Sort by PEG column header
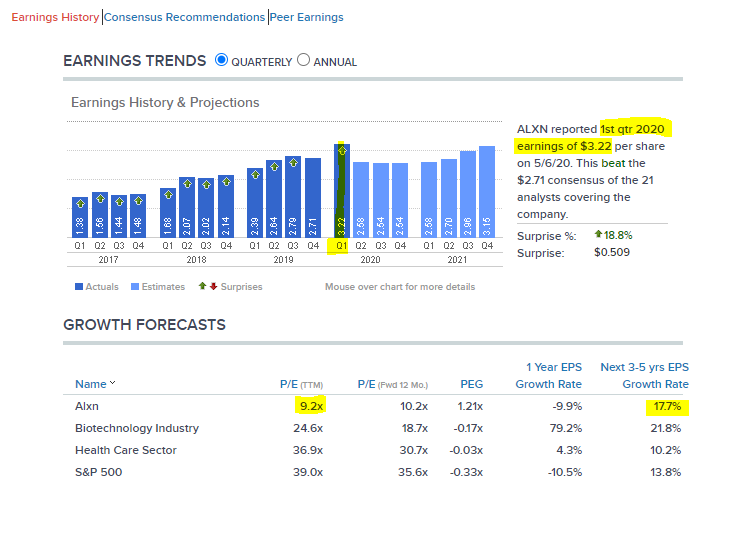This screenshot has height=550, width=748. click(471, 384)
